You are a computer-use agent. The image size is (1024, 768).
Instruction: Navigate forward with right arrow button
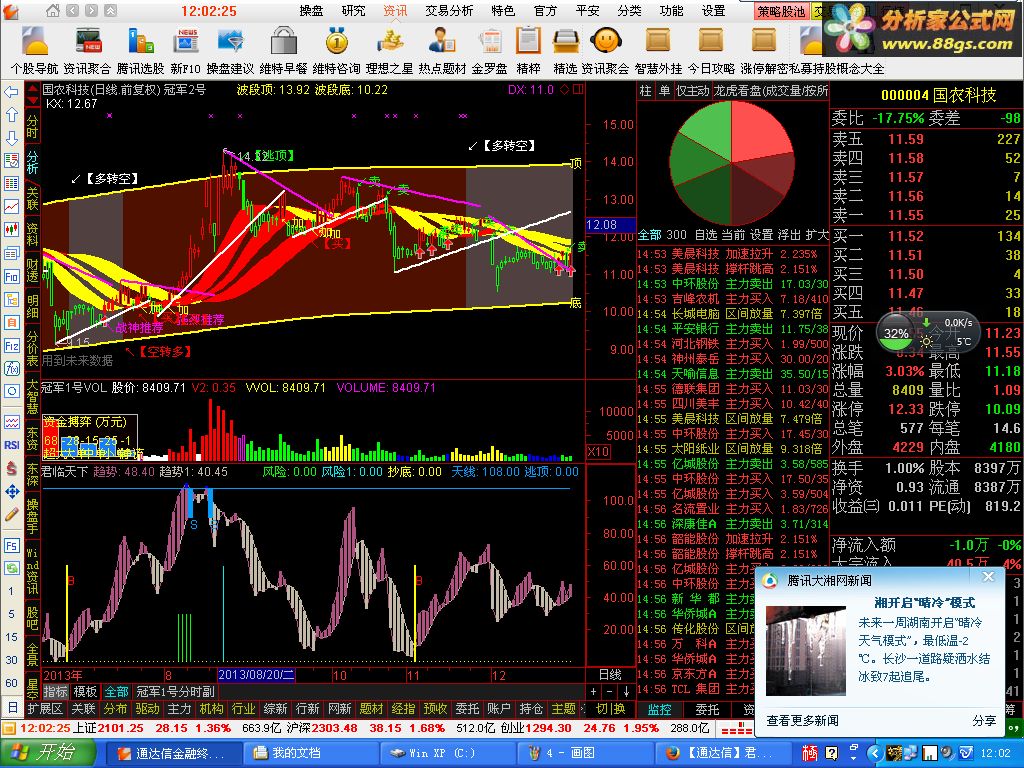91,10
